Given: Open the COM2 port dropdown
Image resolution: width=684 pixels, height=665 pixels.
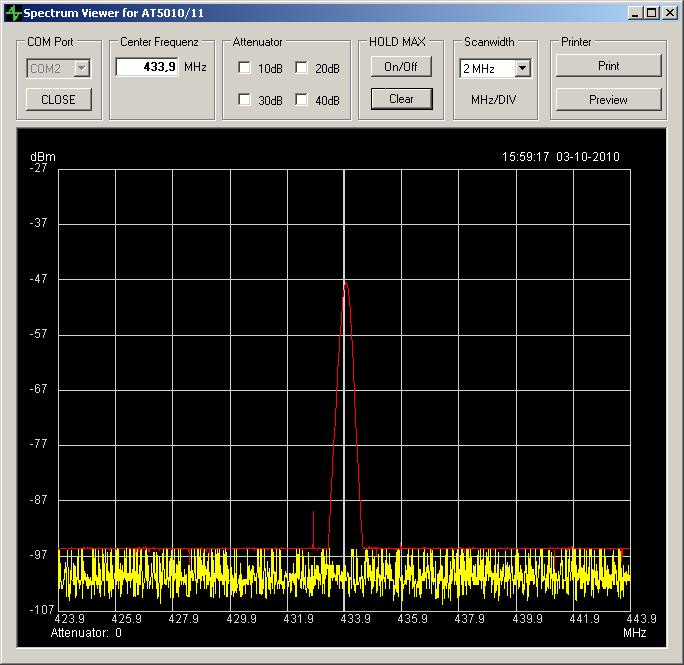Looking at the screenshot, I should (x=82, y=69).
